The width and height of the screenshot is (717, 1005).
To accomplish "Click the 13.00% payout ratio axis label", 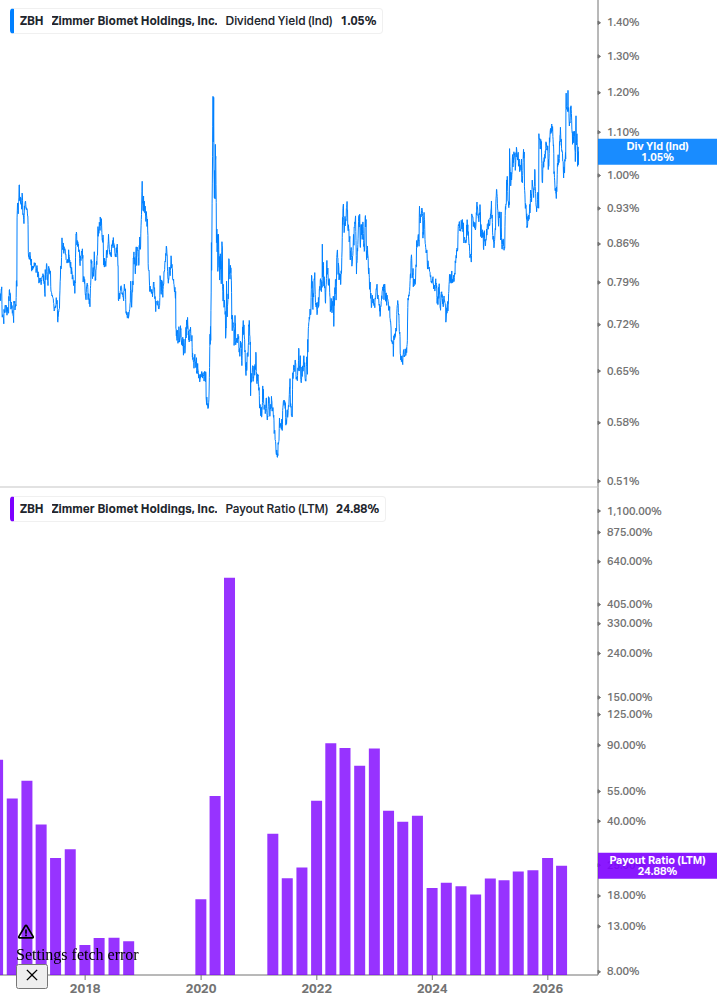I will 626,926.
